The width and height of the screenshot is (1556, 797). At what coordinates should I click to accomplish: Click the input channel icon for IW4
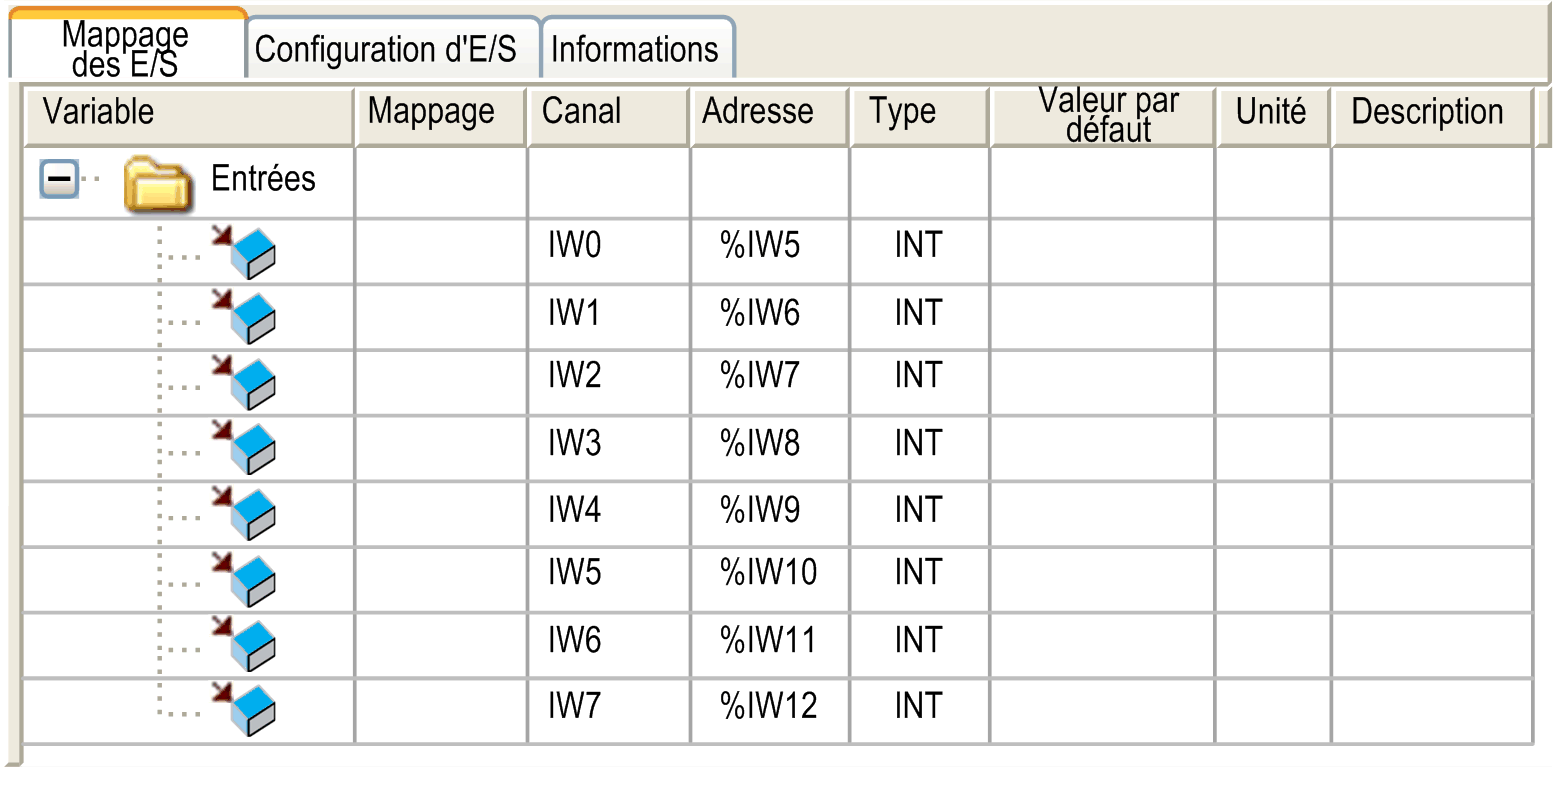coord(244,514)
